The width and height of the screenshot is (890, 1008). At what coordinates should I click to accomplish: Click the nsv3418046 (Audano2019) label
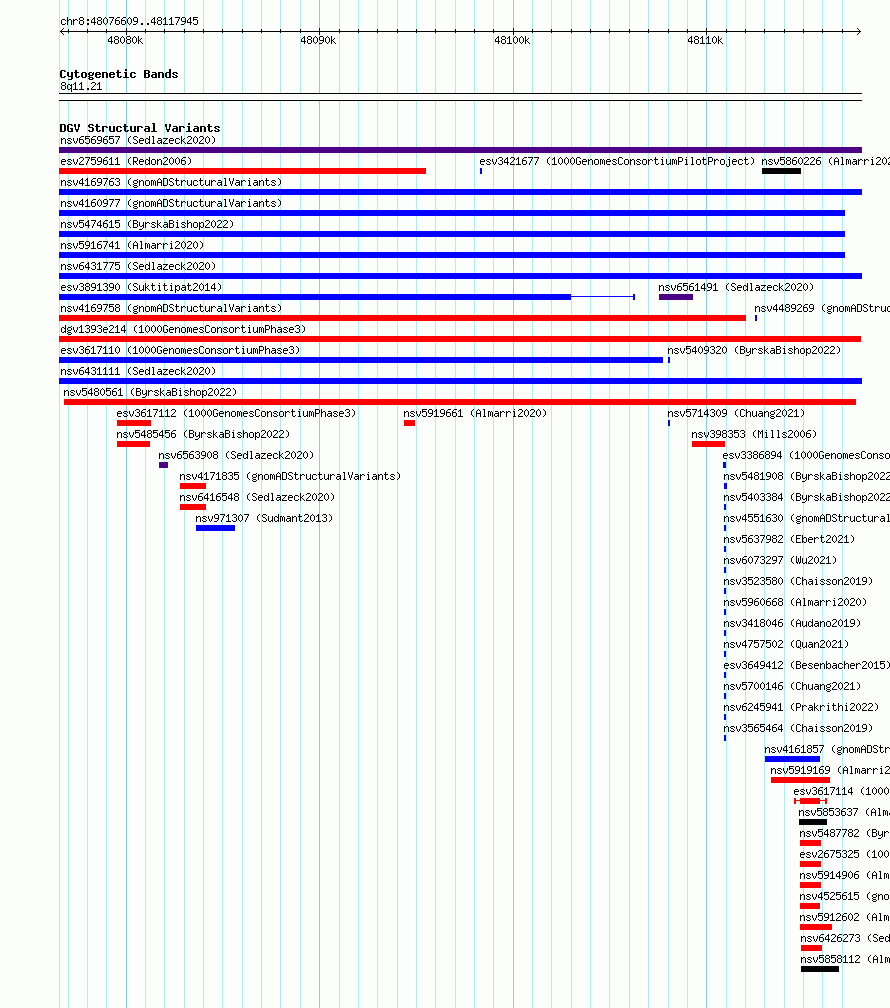pyautogui.click(x=792, y=624)
